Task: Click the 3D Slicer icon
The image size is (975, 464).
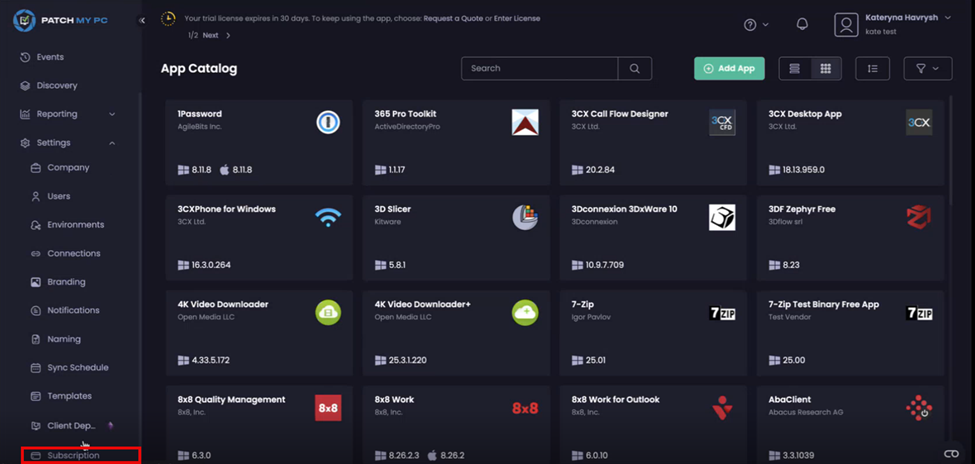Action: tap(525, 217)
